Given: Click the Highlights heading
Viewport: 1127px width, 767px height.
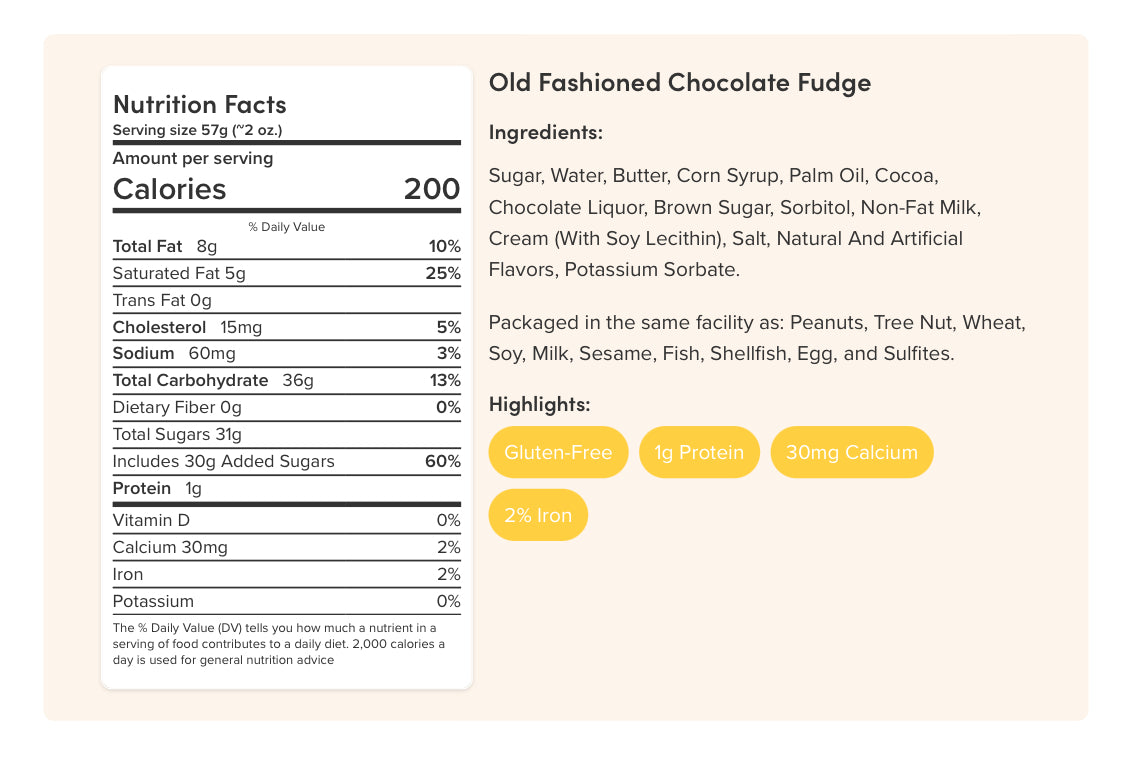Looking at the screenshot, I should (539, 404).
